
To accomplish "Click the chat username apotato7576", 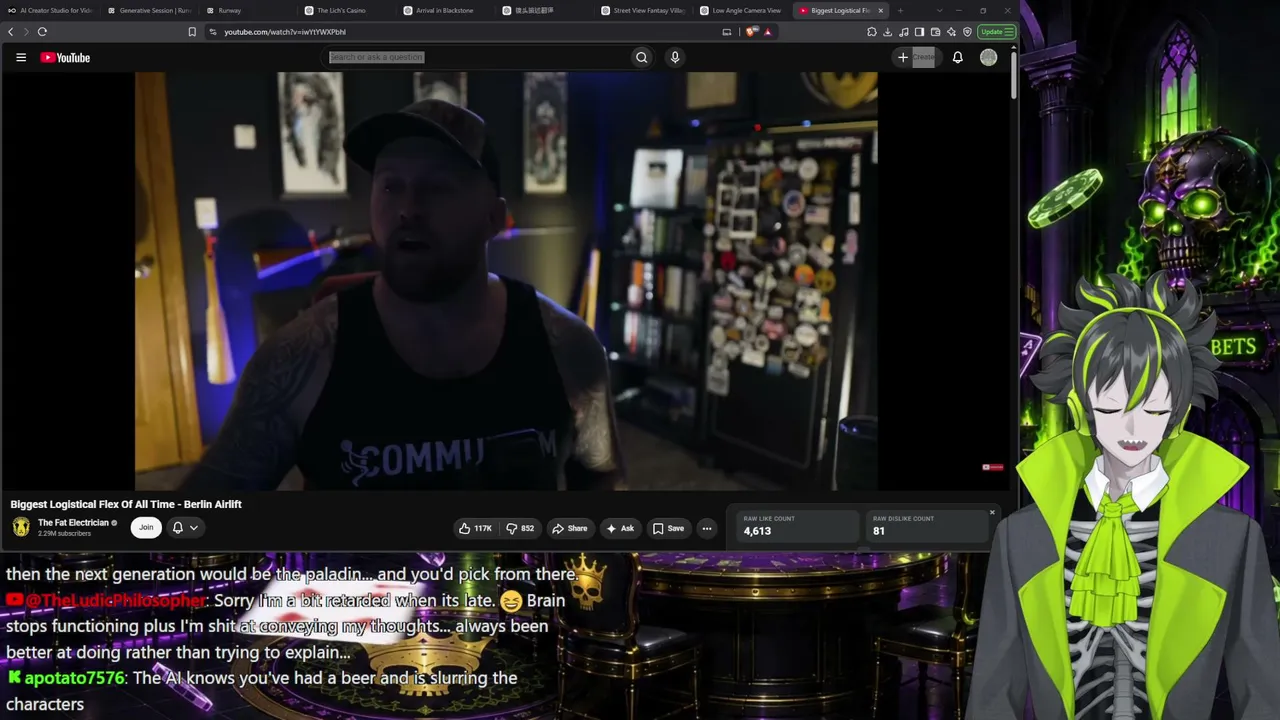I will tap(74, 678).
